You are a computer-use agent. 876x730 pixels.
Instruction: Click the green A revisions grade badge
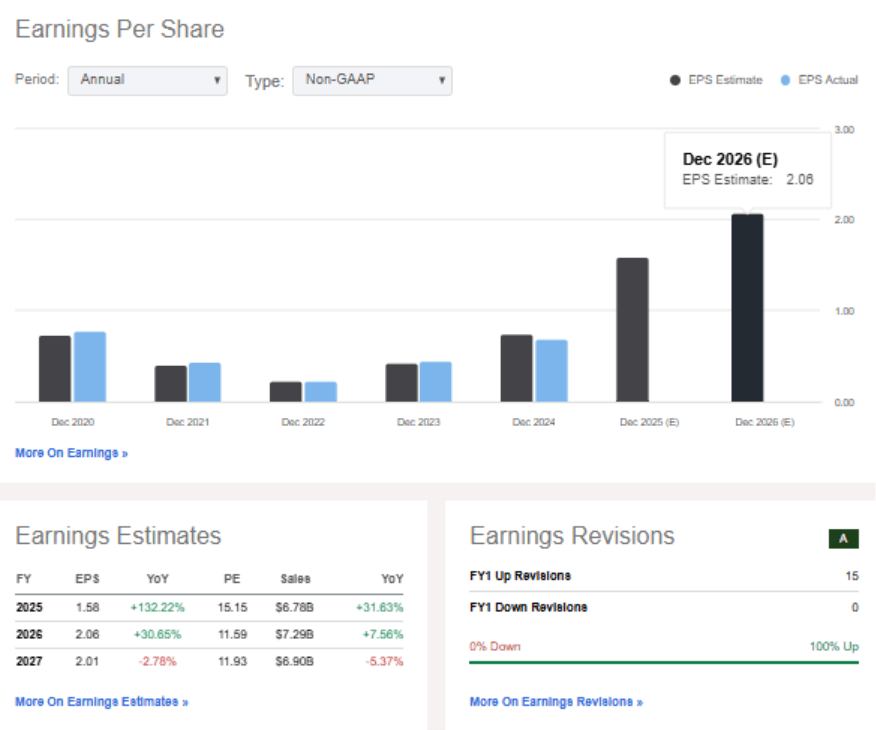click(x=843, y=539)
